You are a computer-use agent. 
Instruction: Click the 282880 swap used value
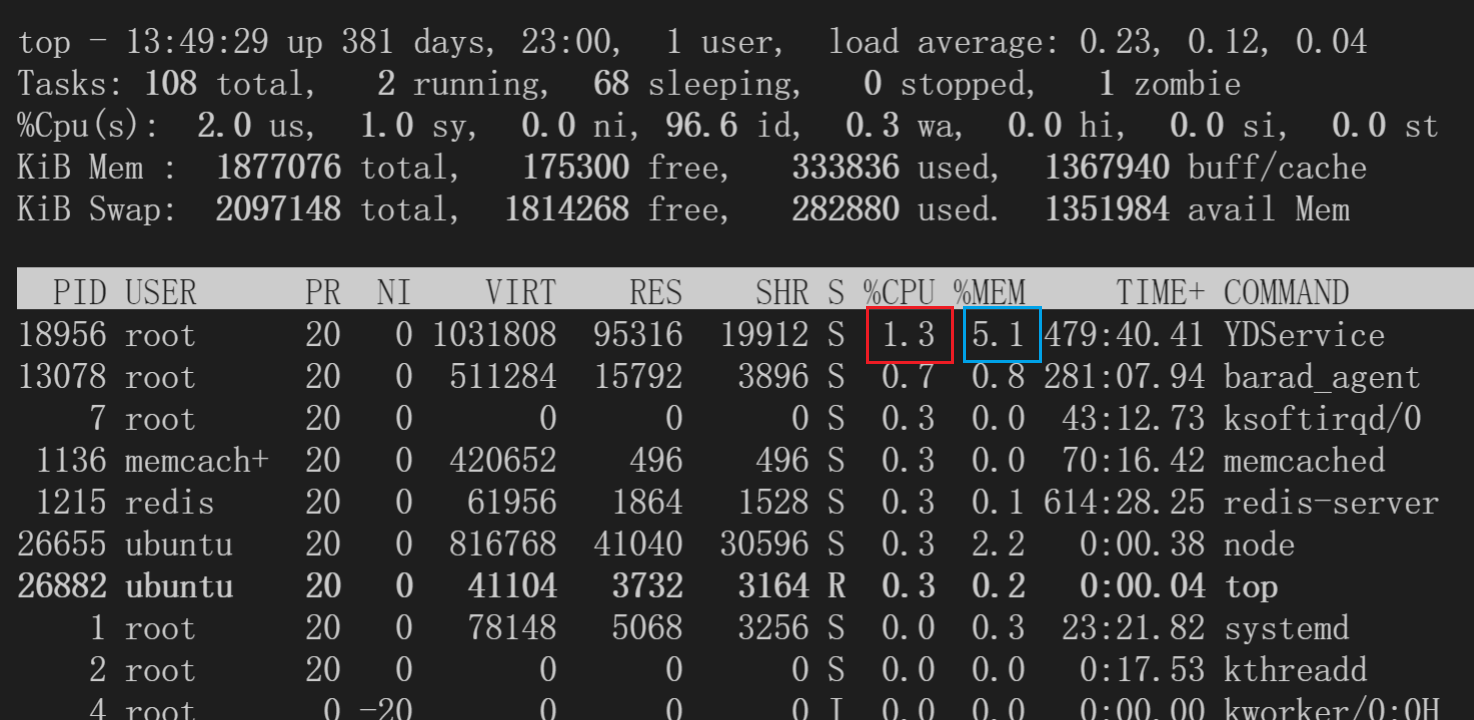[x=846, y=209]
